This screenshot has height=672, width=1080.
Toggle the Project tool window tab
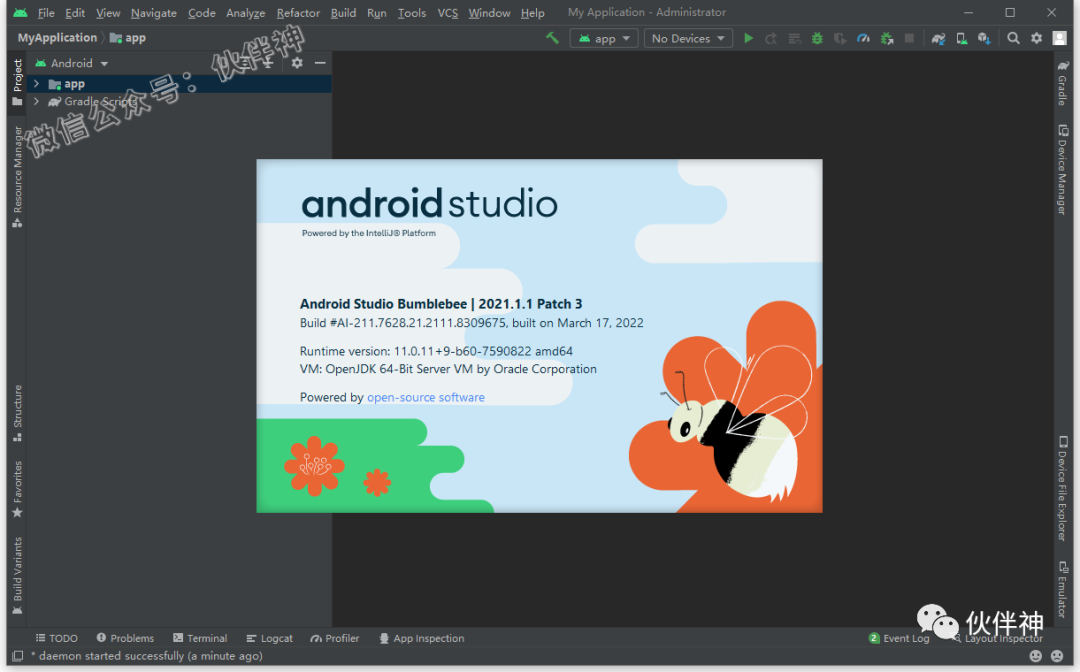[17, 82]
